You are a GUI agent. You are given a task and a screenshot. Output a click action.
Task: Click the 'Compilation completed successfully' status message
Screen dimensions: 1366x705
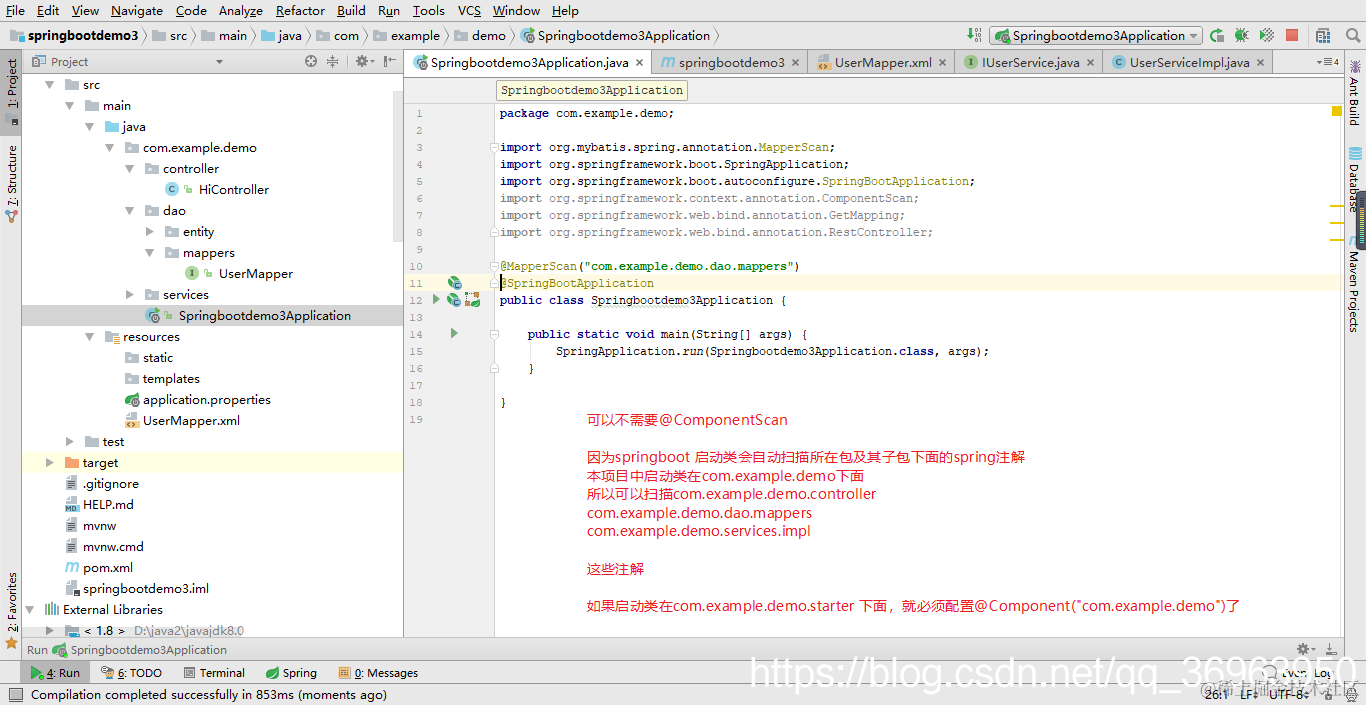pos(209,694)
